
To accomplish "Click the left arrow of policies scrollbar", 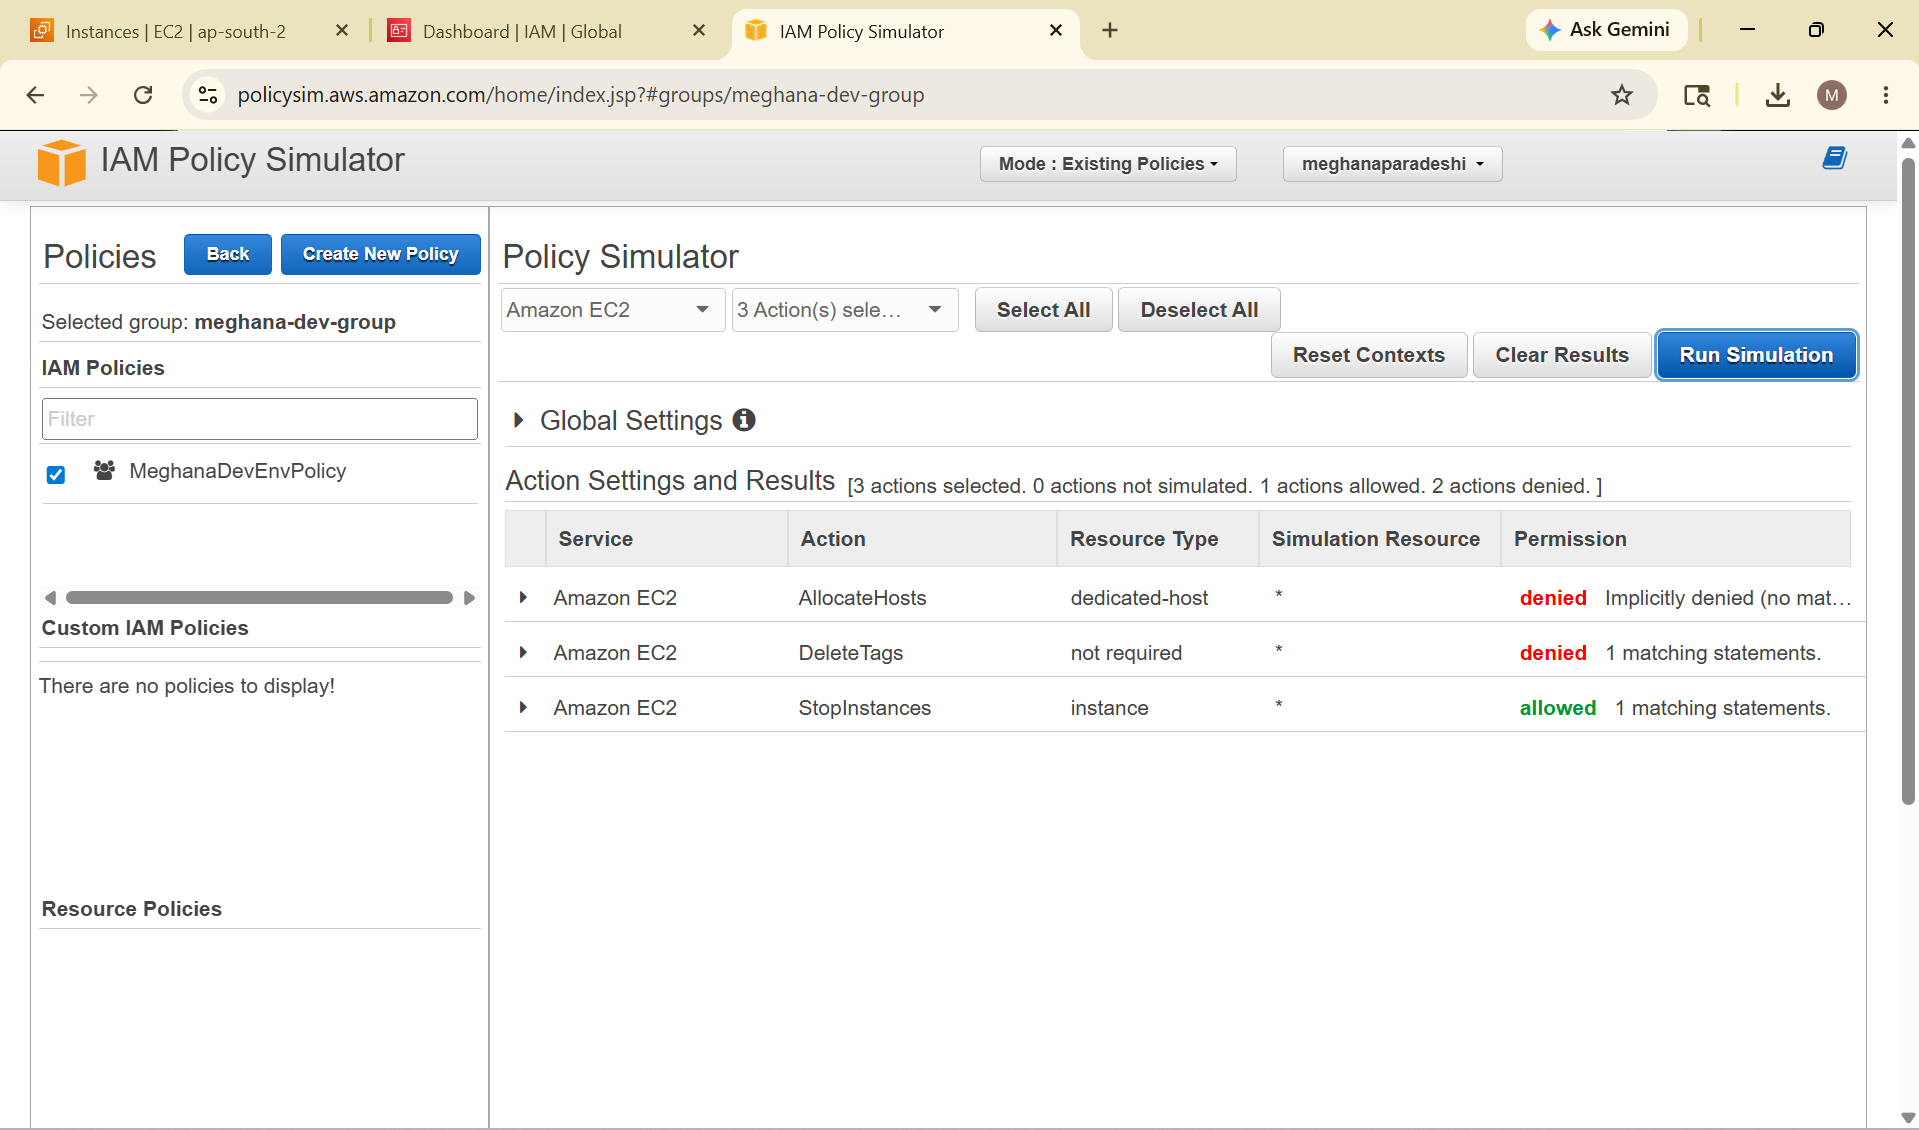I will coord(50,598).
